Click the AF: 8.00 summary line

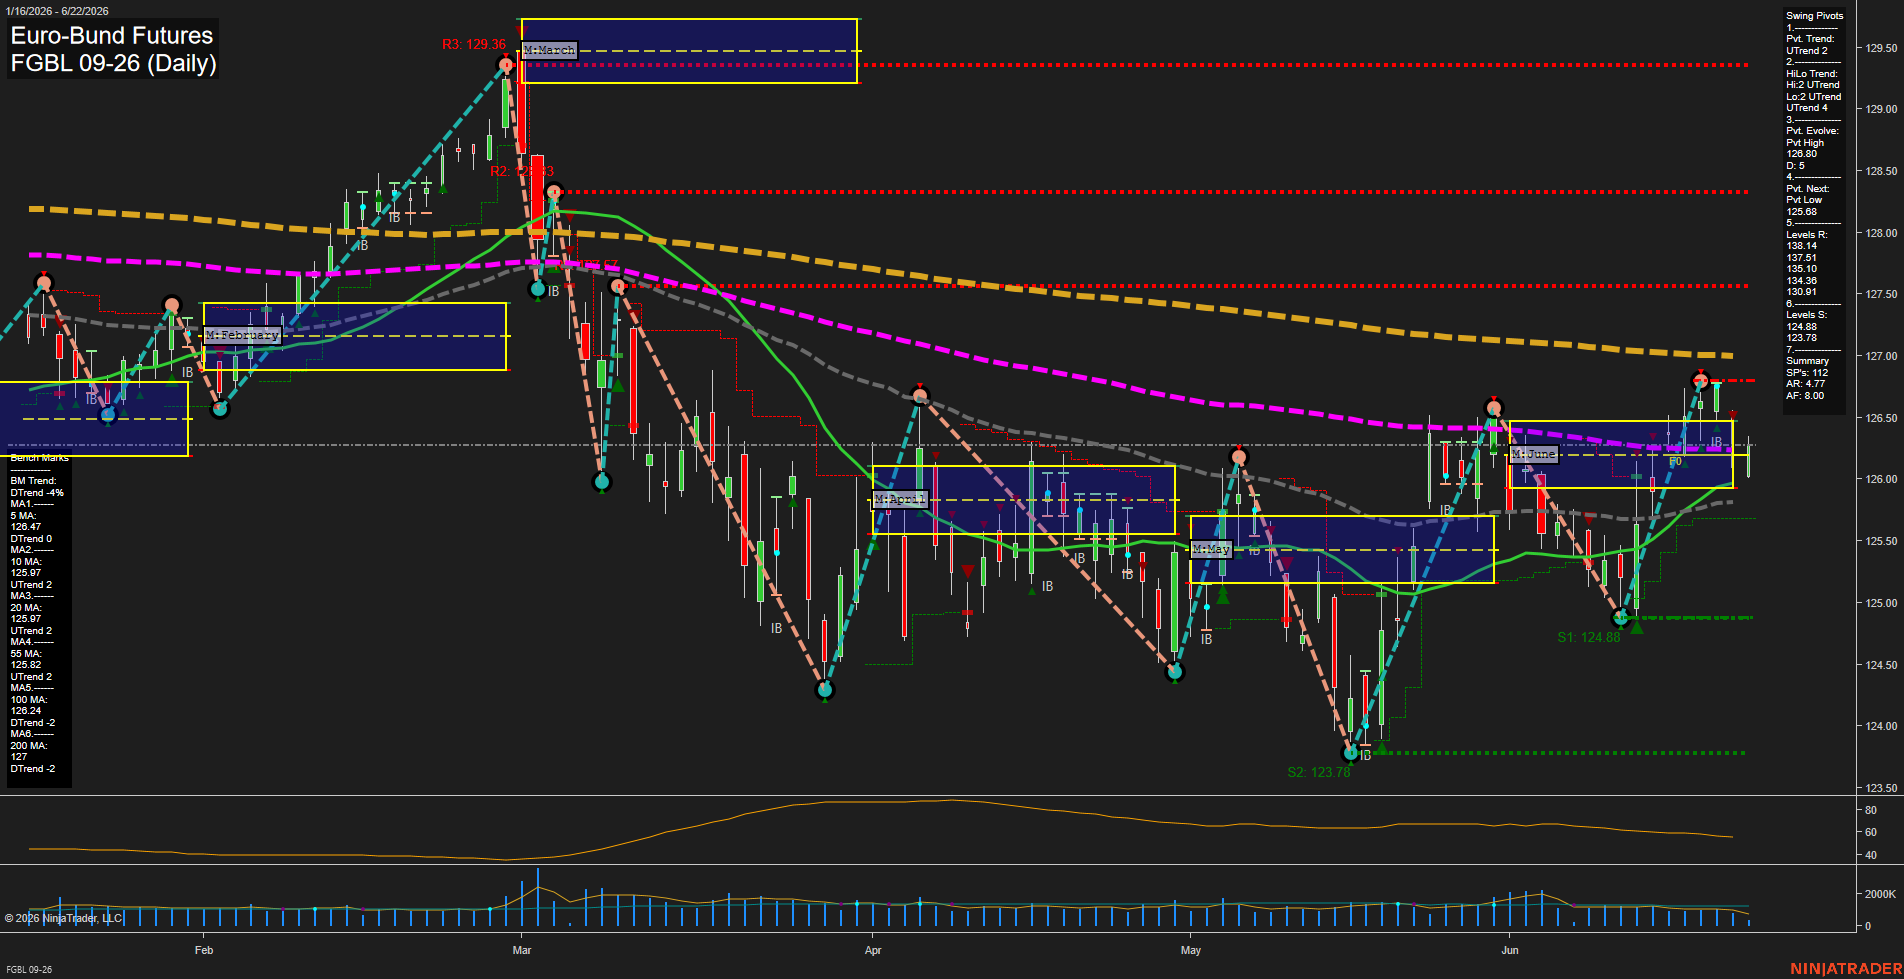click(x=1805, y=396)
